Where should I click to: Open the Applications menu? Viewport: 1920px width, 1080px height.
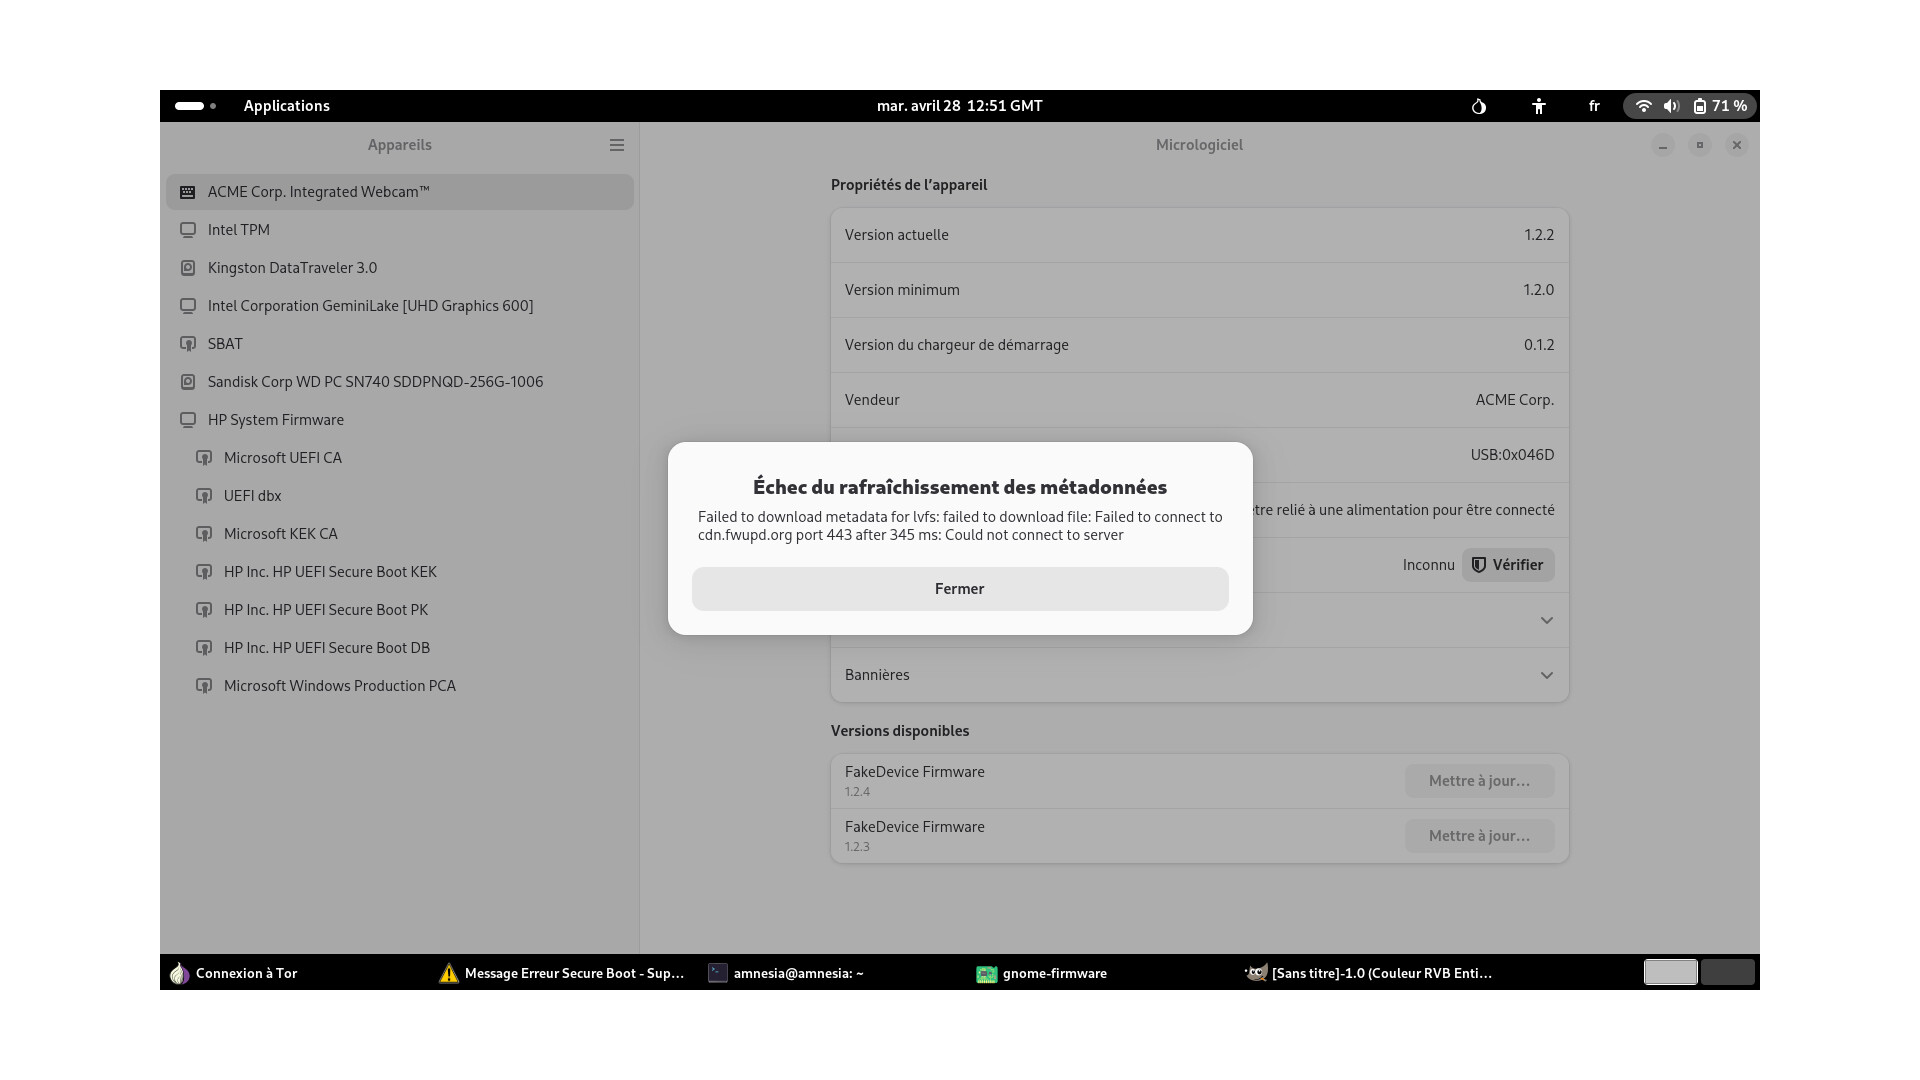pos(286,106)
